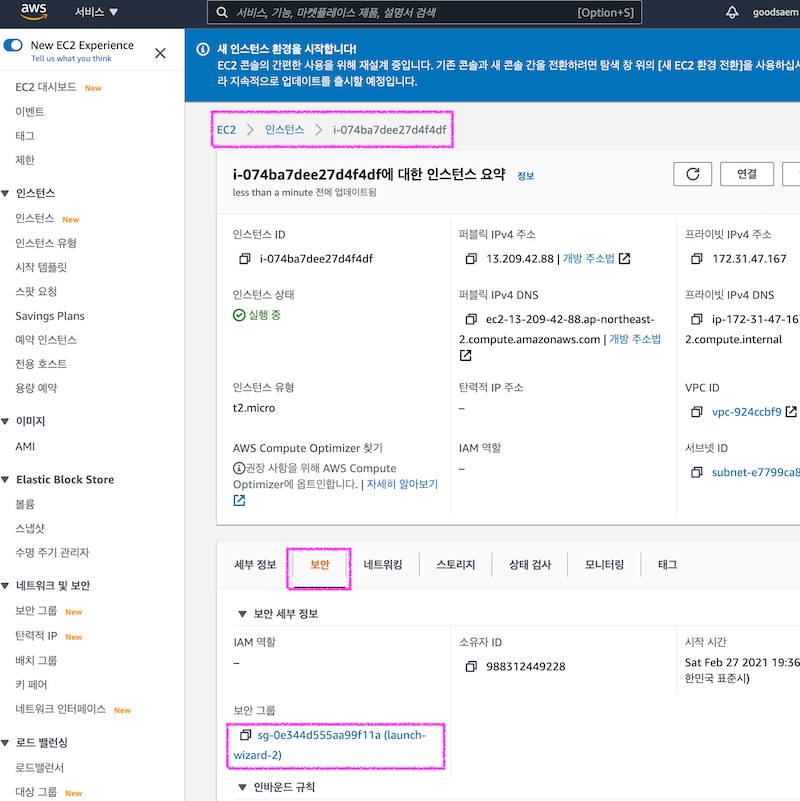800x801 pixels.
Task: Open the 태그 tab
Action: (x=667, y=565)
